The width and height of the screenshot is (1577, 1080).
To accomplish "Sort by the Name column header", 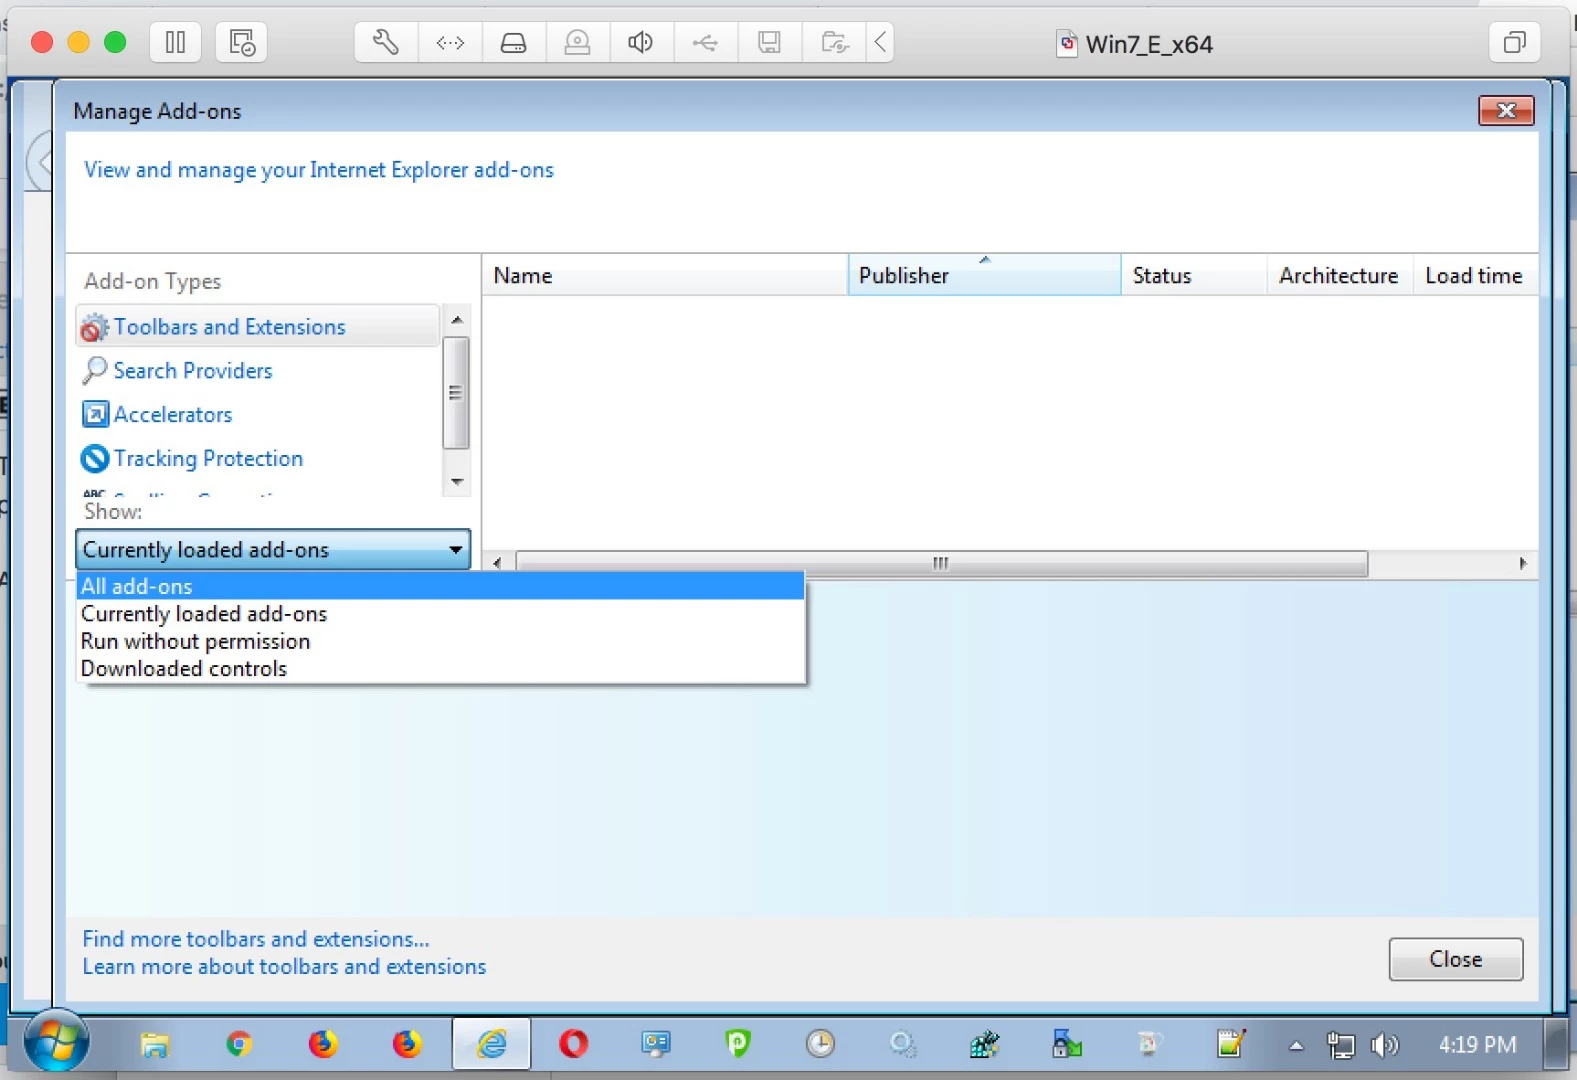I will [x=665, y=275].
